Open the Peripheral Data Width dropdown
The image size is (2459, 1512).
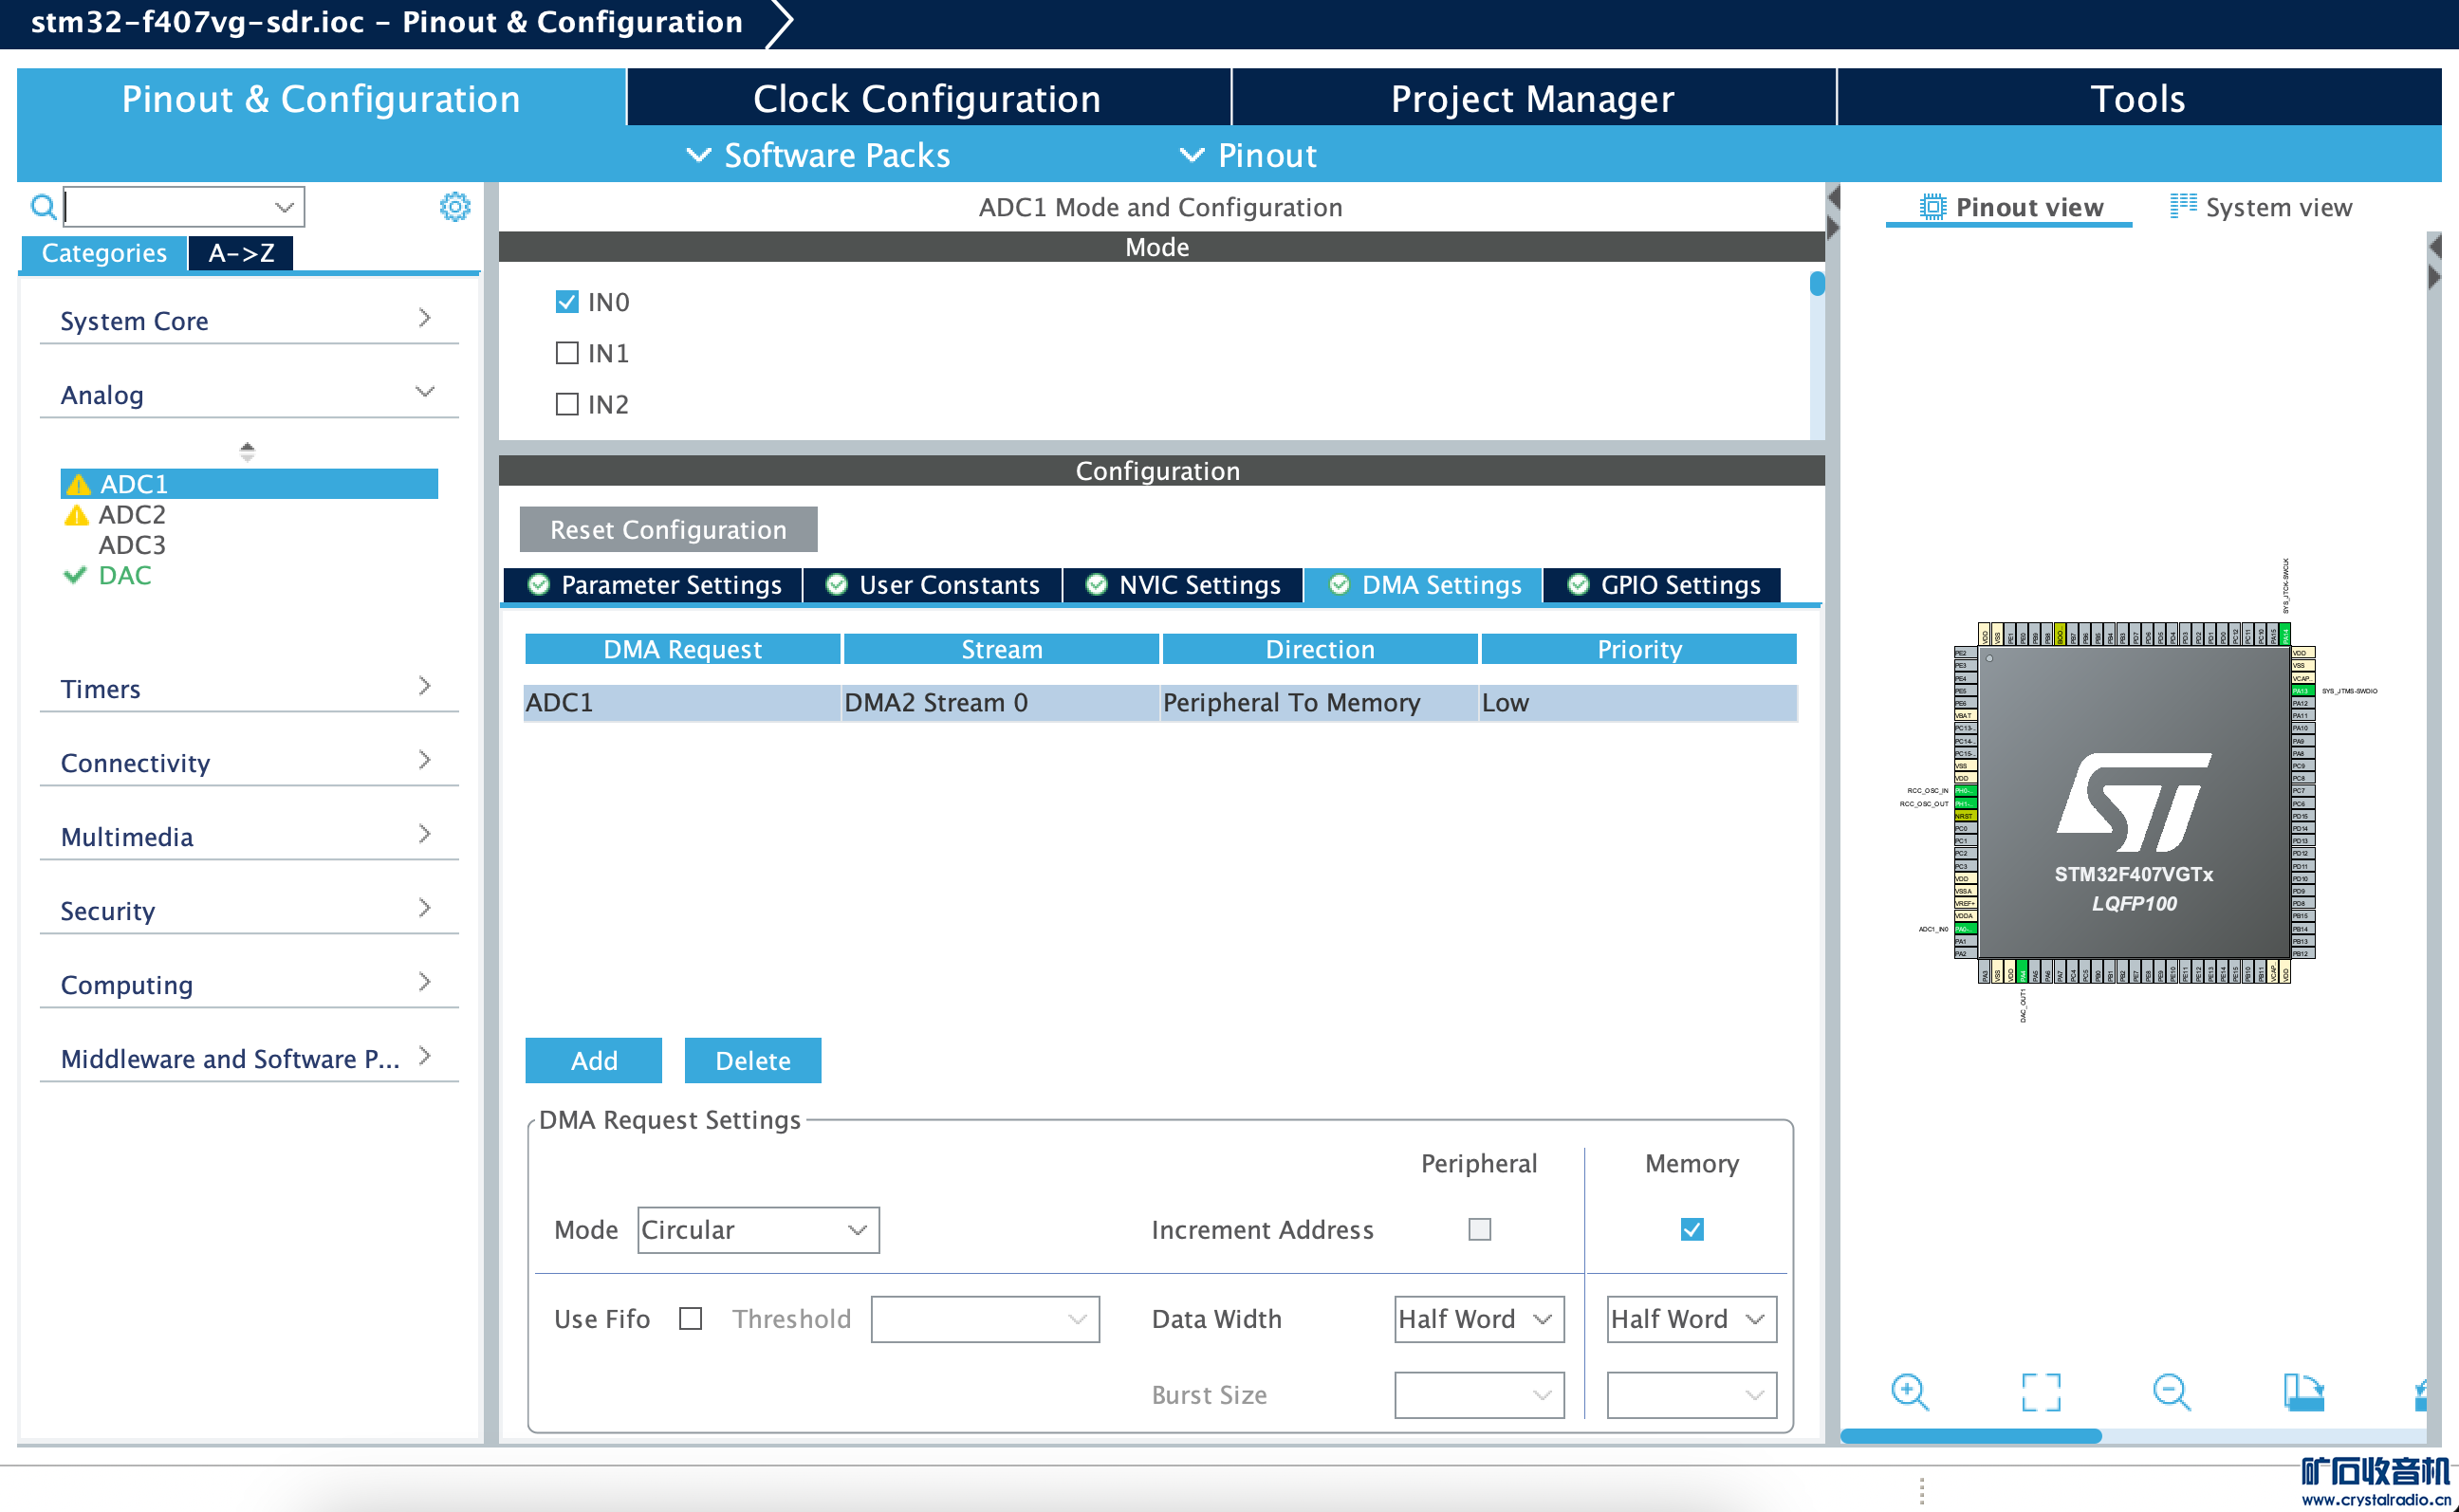coord(1478,1319)
